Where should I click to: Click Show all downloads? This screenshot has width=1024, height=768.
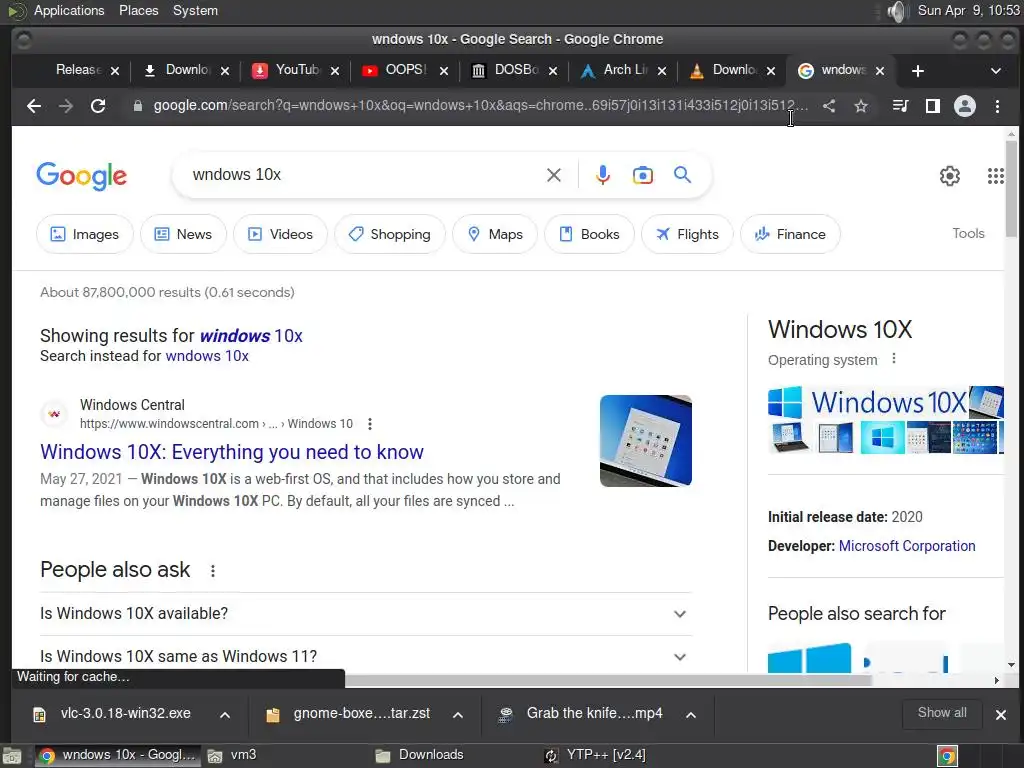(942, 713)
